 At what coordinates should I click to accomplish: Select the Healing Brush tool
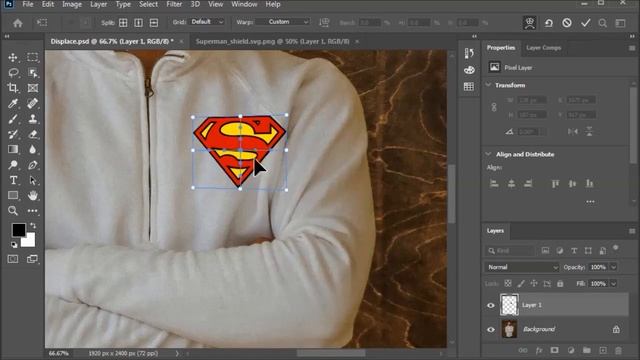(33, 103)
